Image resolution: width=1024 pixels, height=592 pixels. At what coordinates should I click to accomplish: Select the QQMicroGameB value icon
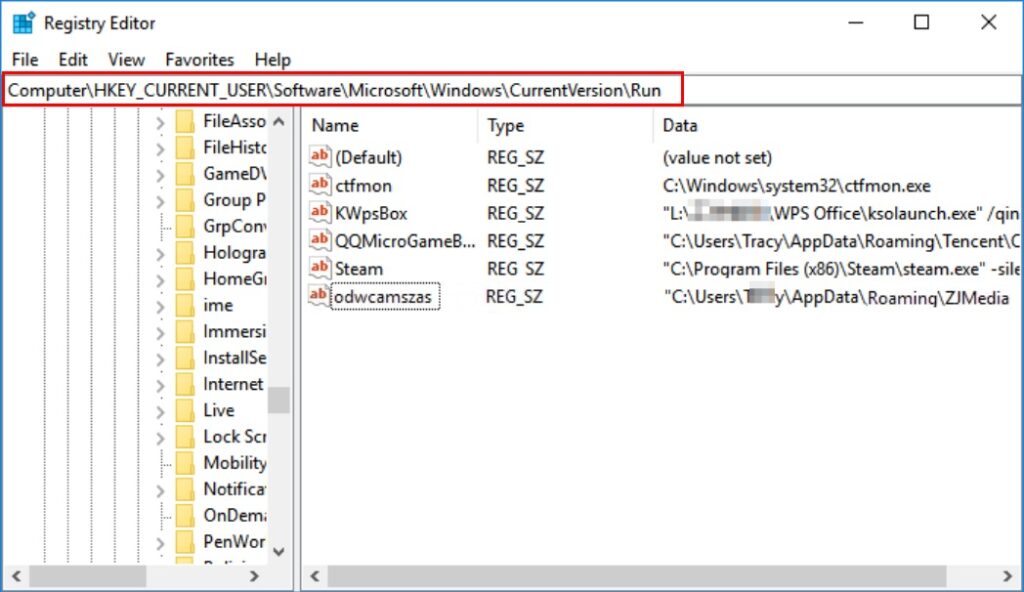pos(320,240)
